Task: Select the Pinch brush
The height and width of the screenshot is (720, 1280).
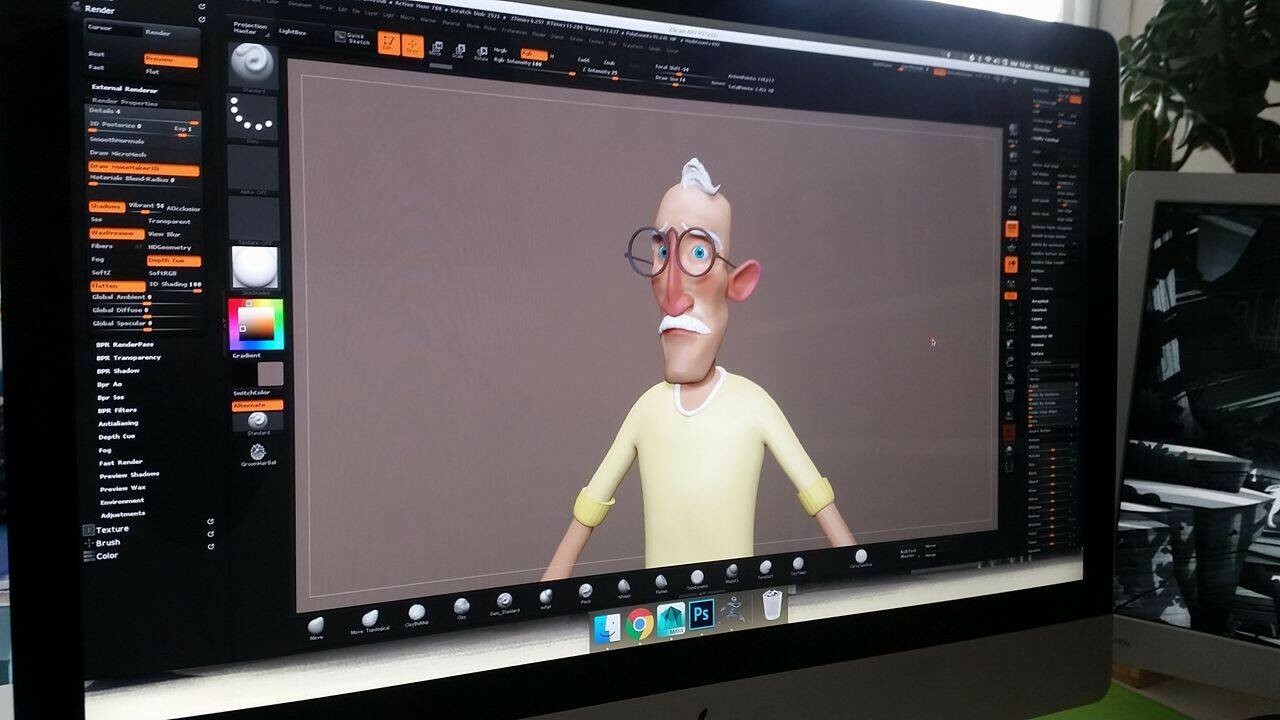Action: coord(586,592)
